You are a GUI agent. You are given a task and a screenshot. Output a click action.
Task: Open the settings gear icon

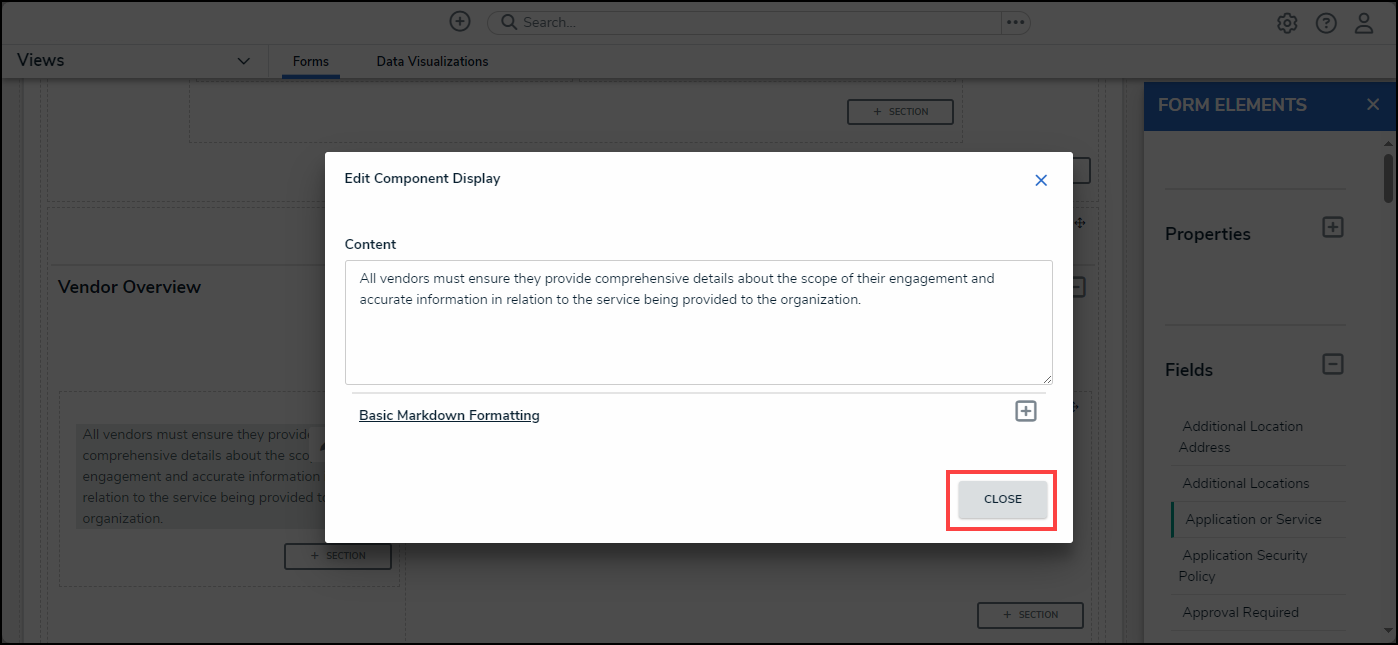click(x=1287, y=23)
